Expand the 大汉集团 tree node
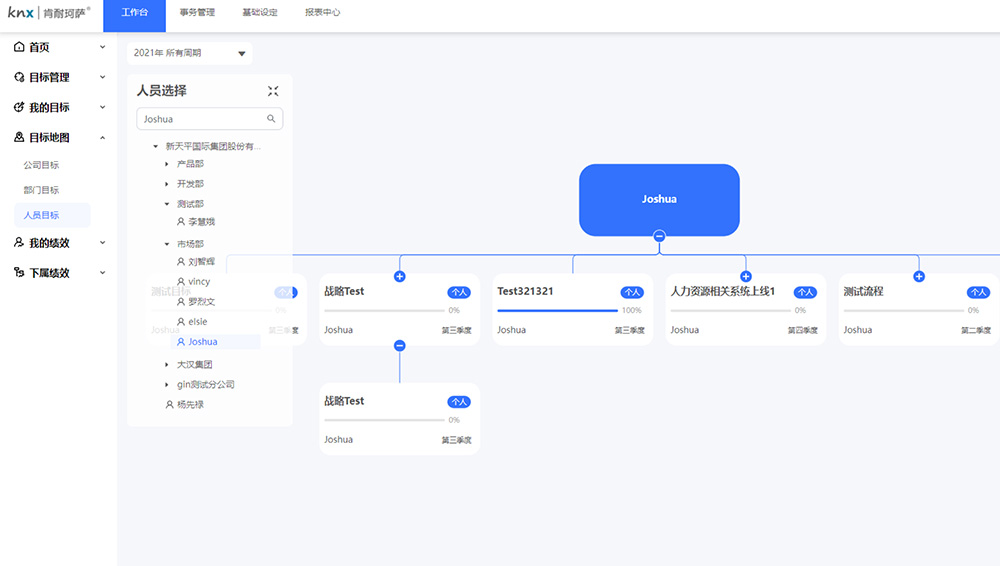 [x=167, y=364]
